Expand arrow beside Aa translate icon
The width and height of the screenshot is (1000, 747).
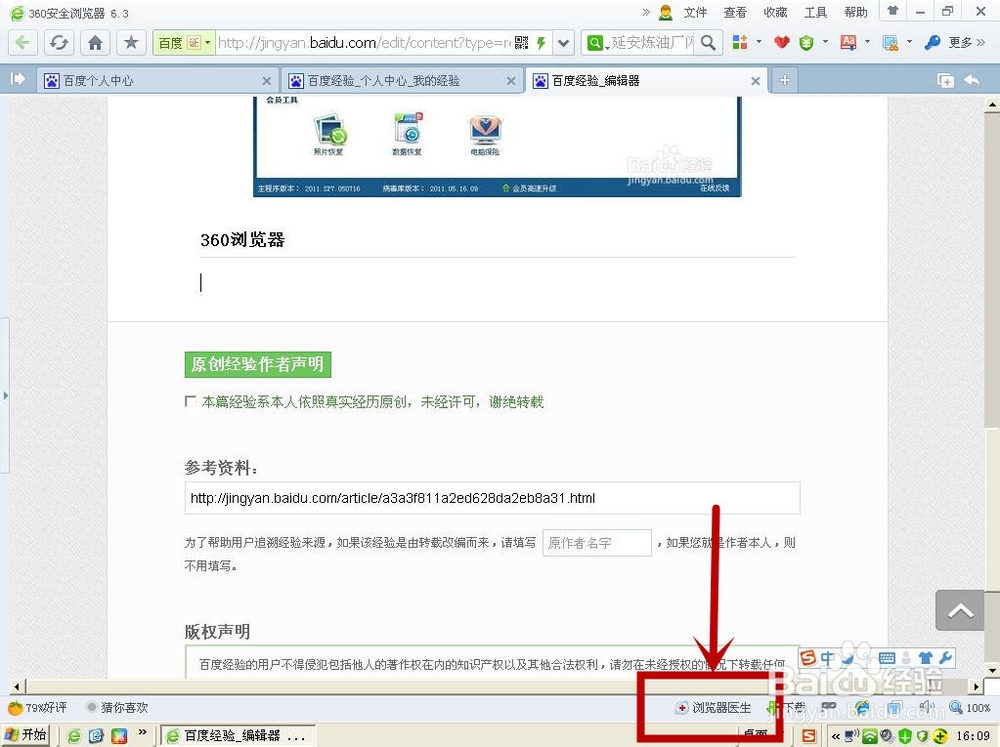[867, 42]
